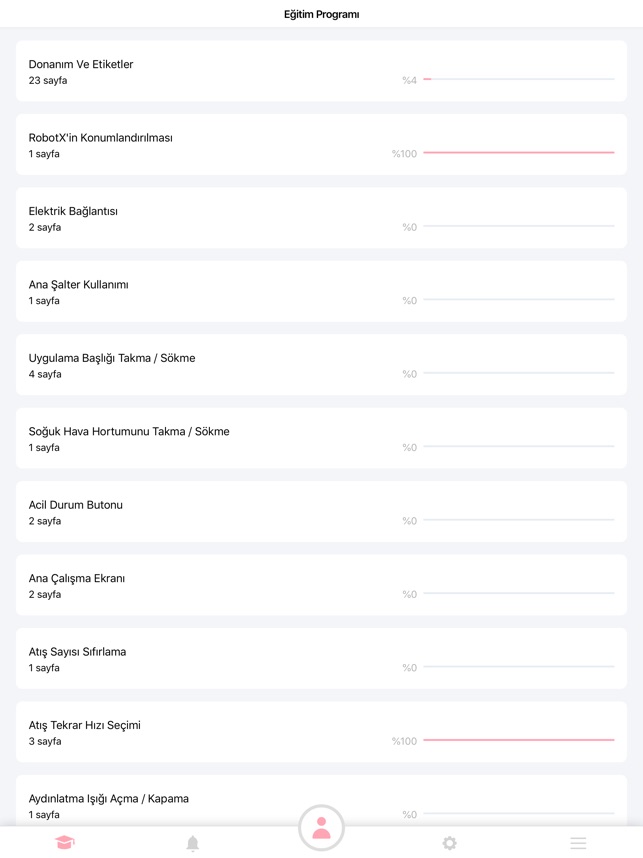The height and width of the screenshot is (858, 643).
Task: Select the Atış Sayısı Sıfırlama lesson
Action: 321,658
